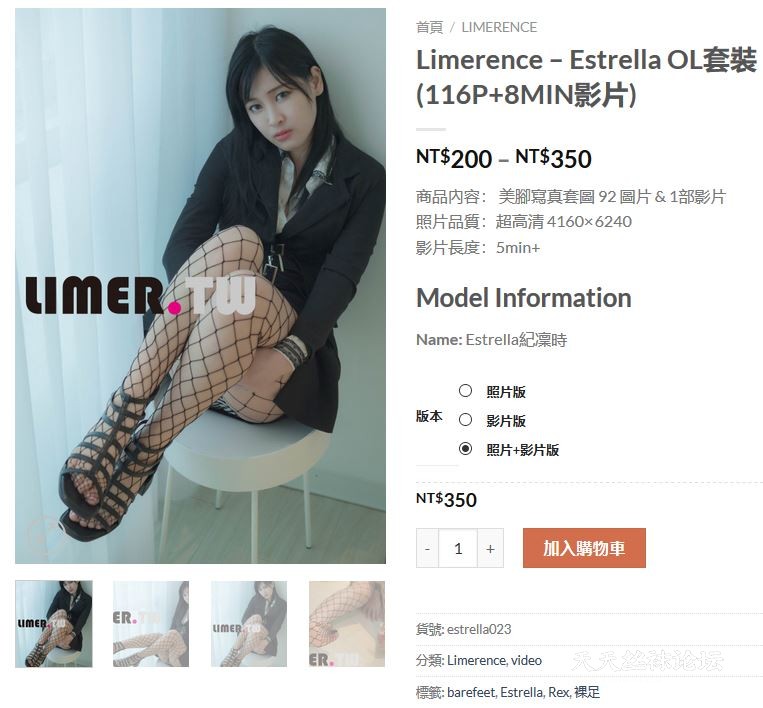Increase quantity with the plus button
This screenshot has width=763, height=708.
click(490, 548)
